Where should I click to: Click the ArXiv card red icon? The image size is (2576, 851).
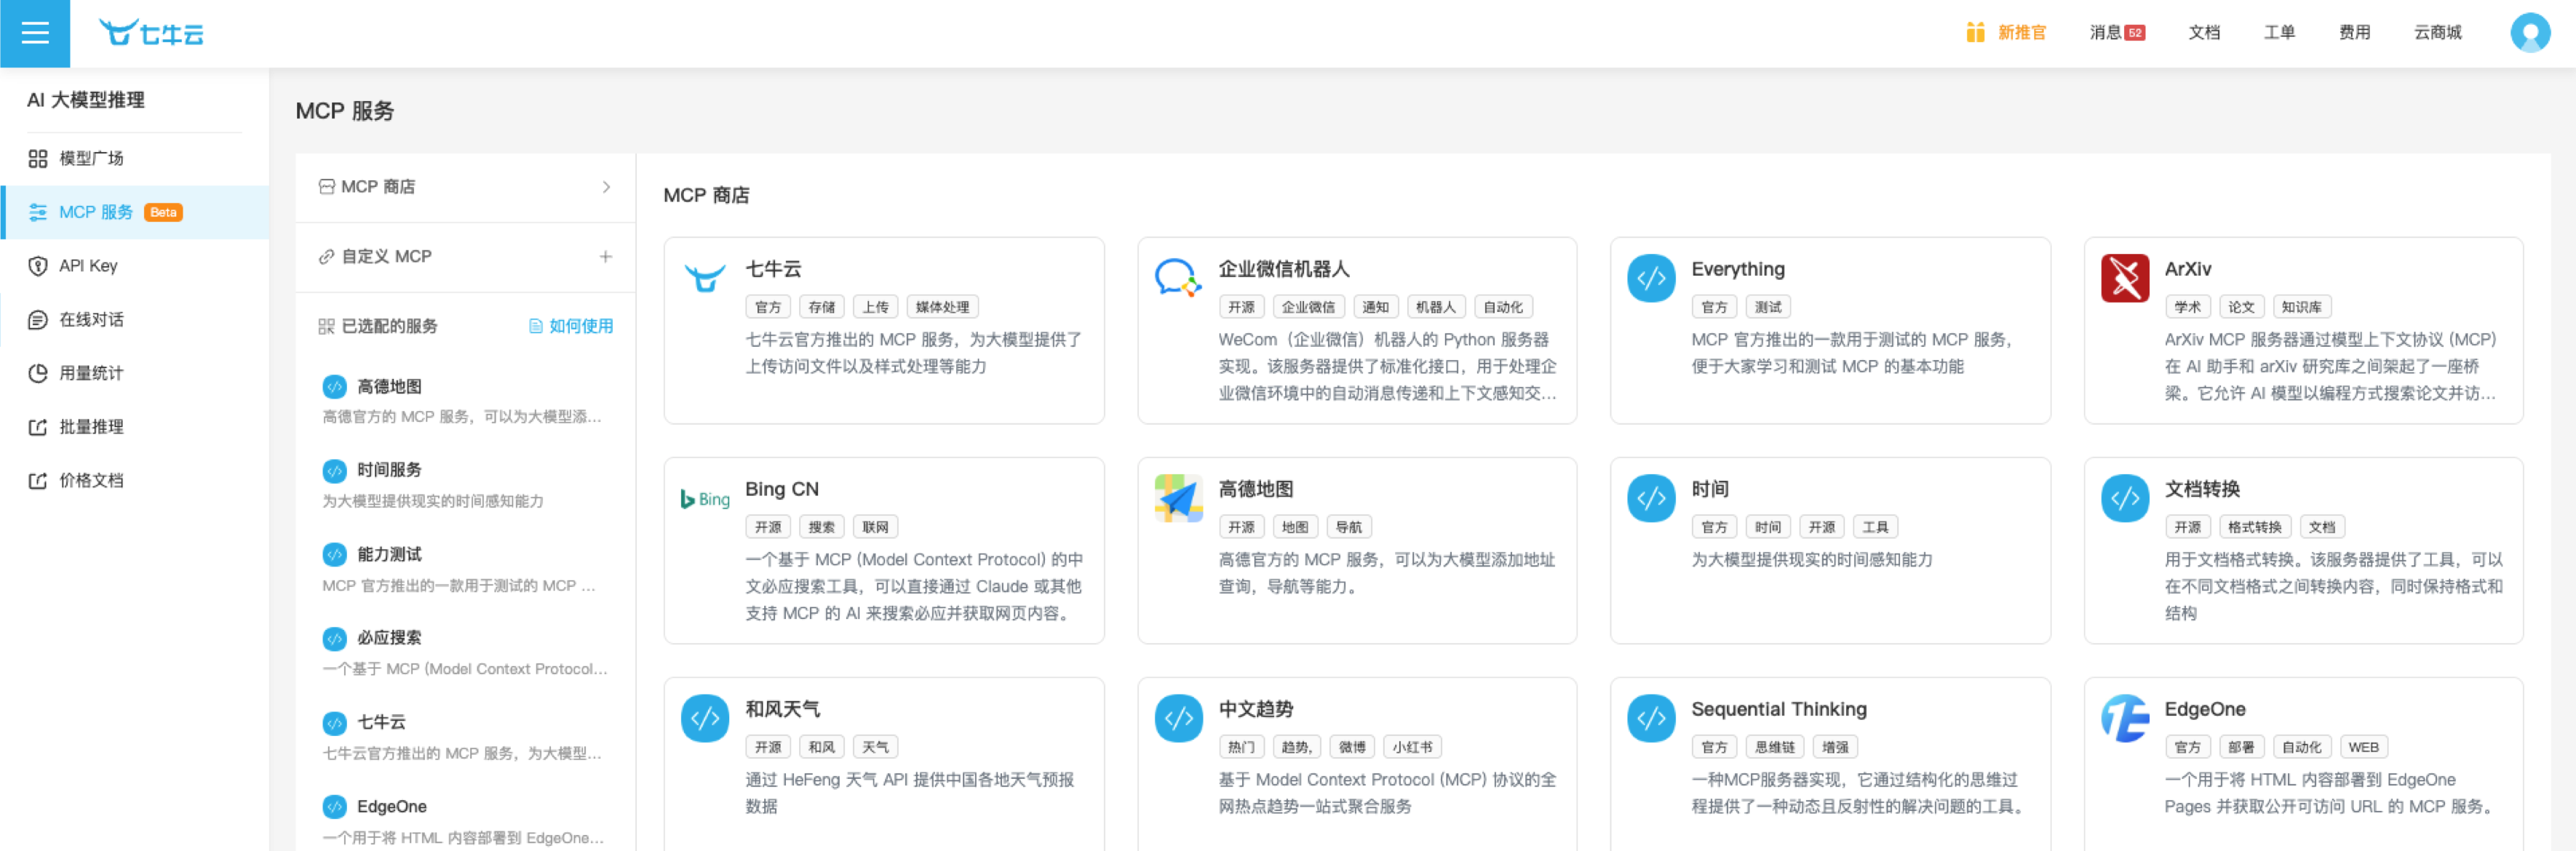pyautogui.click(x=2124, y=278)
